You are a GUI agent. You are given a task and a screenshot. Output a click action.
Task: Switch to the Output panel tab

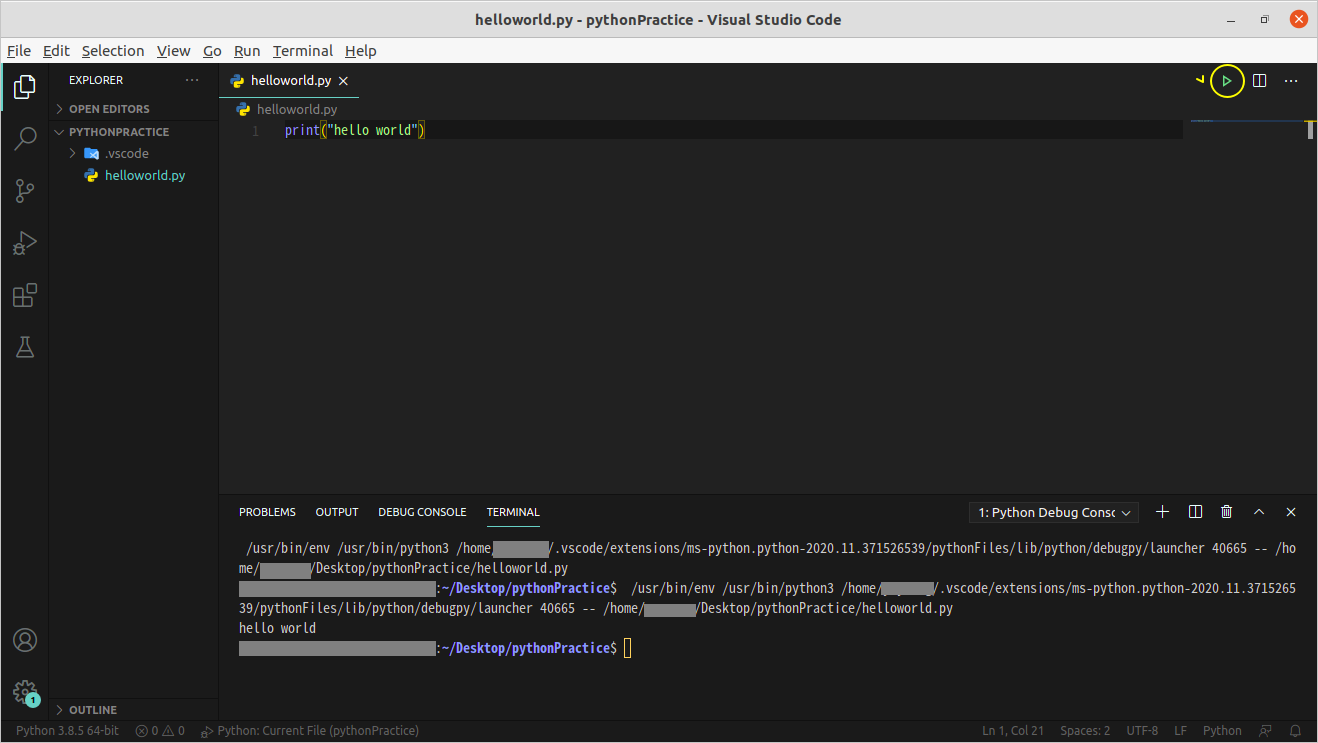(x=337, y=512)
